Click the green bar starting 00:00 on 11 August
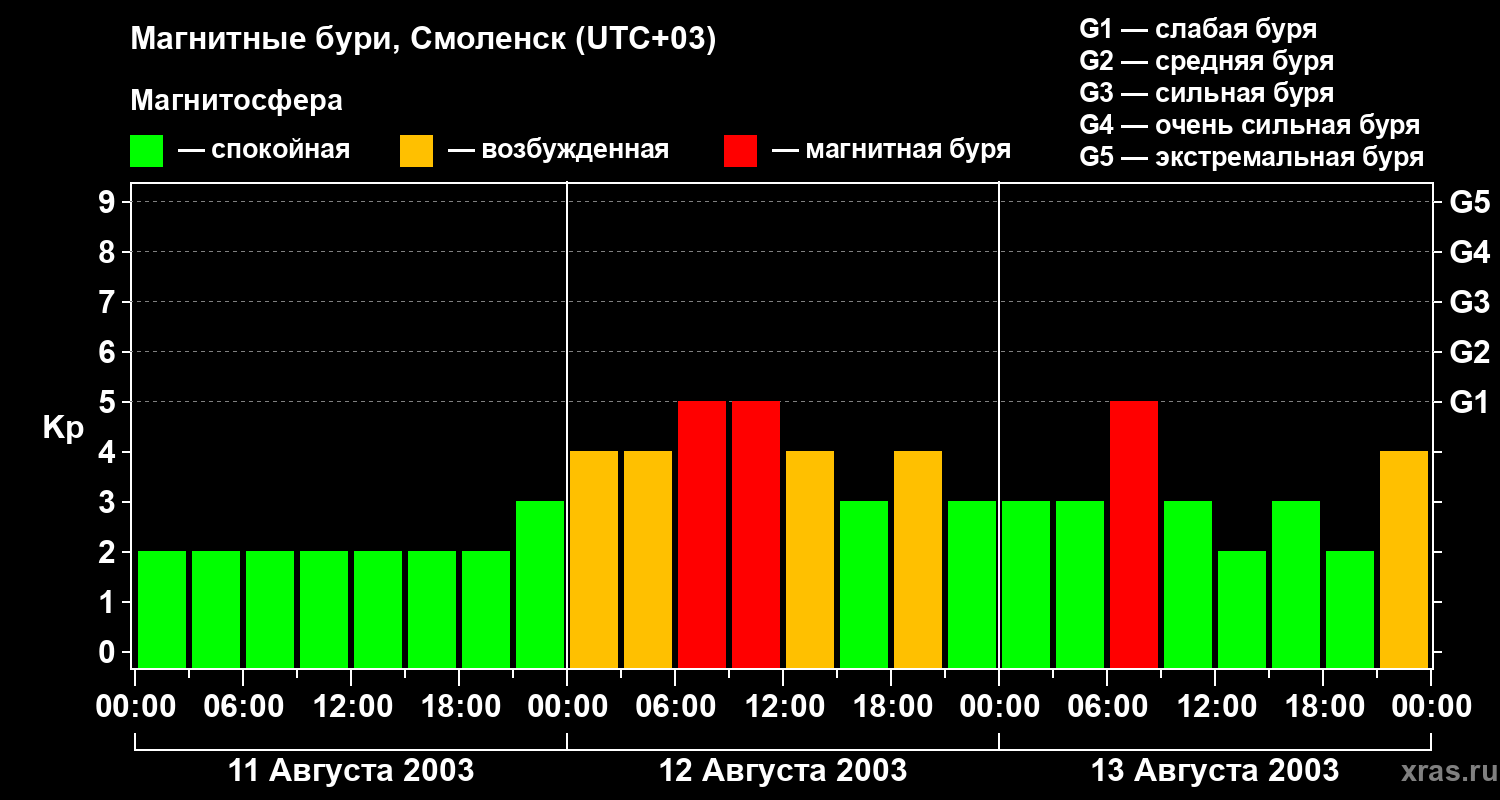 [x=162, y=609]
